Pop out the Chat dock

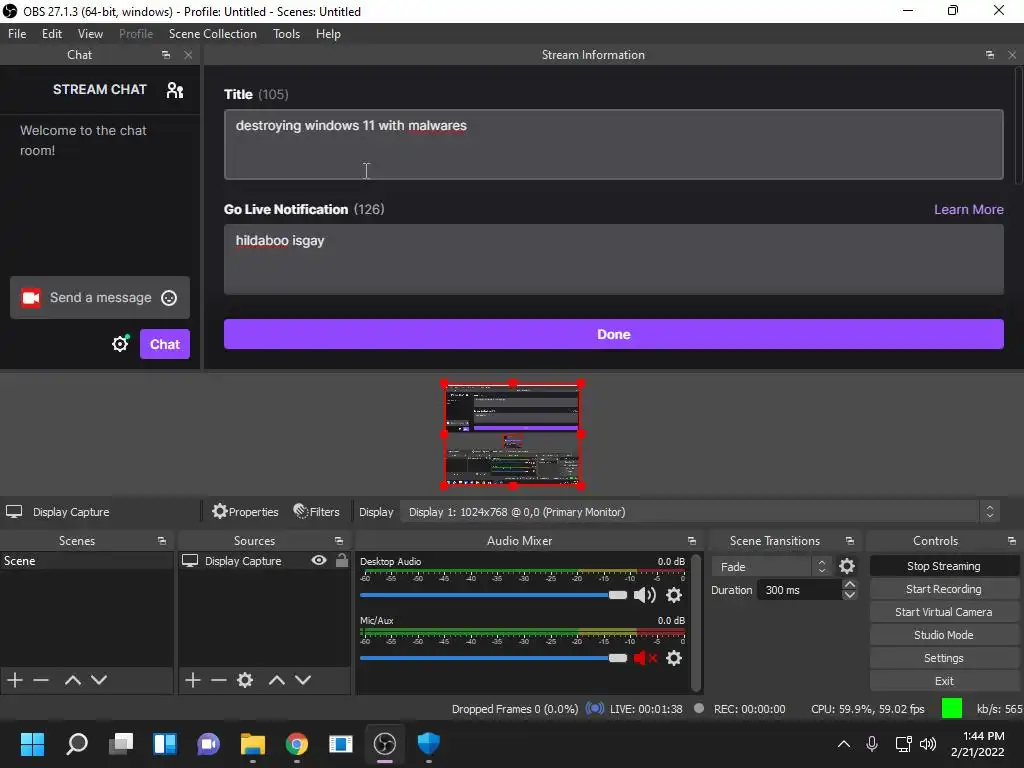pyautogui.click(x=166, y=55)
